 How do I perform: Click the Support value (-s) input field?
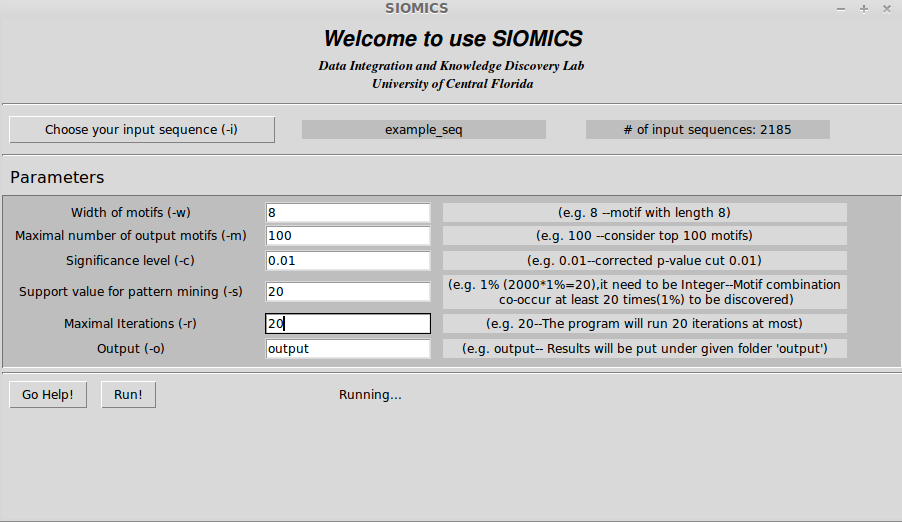347,292
